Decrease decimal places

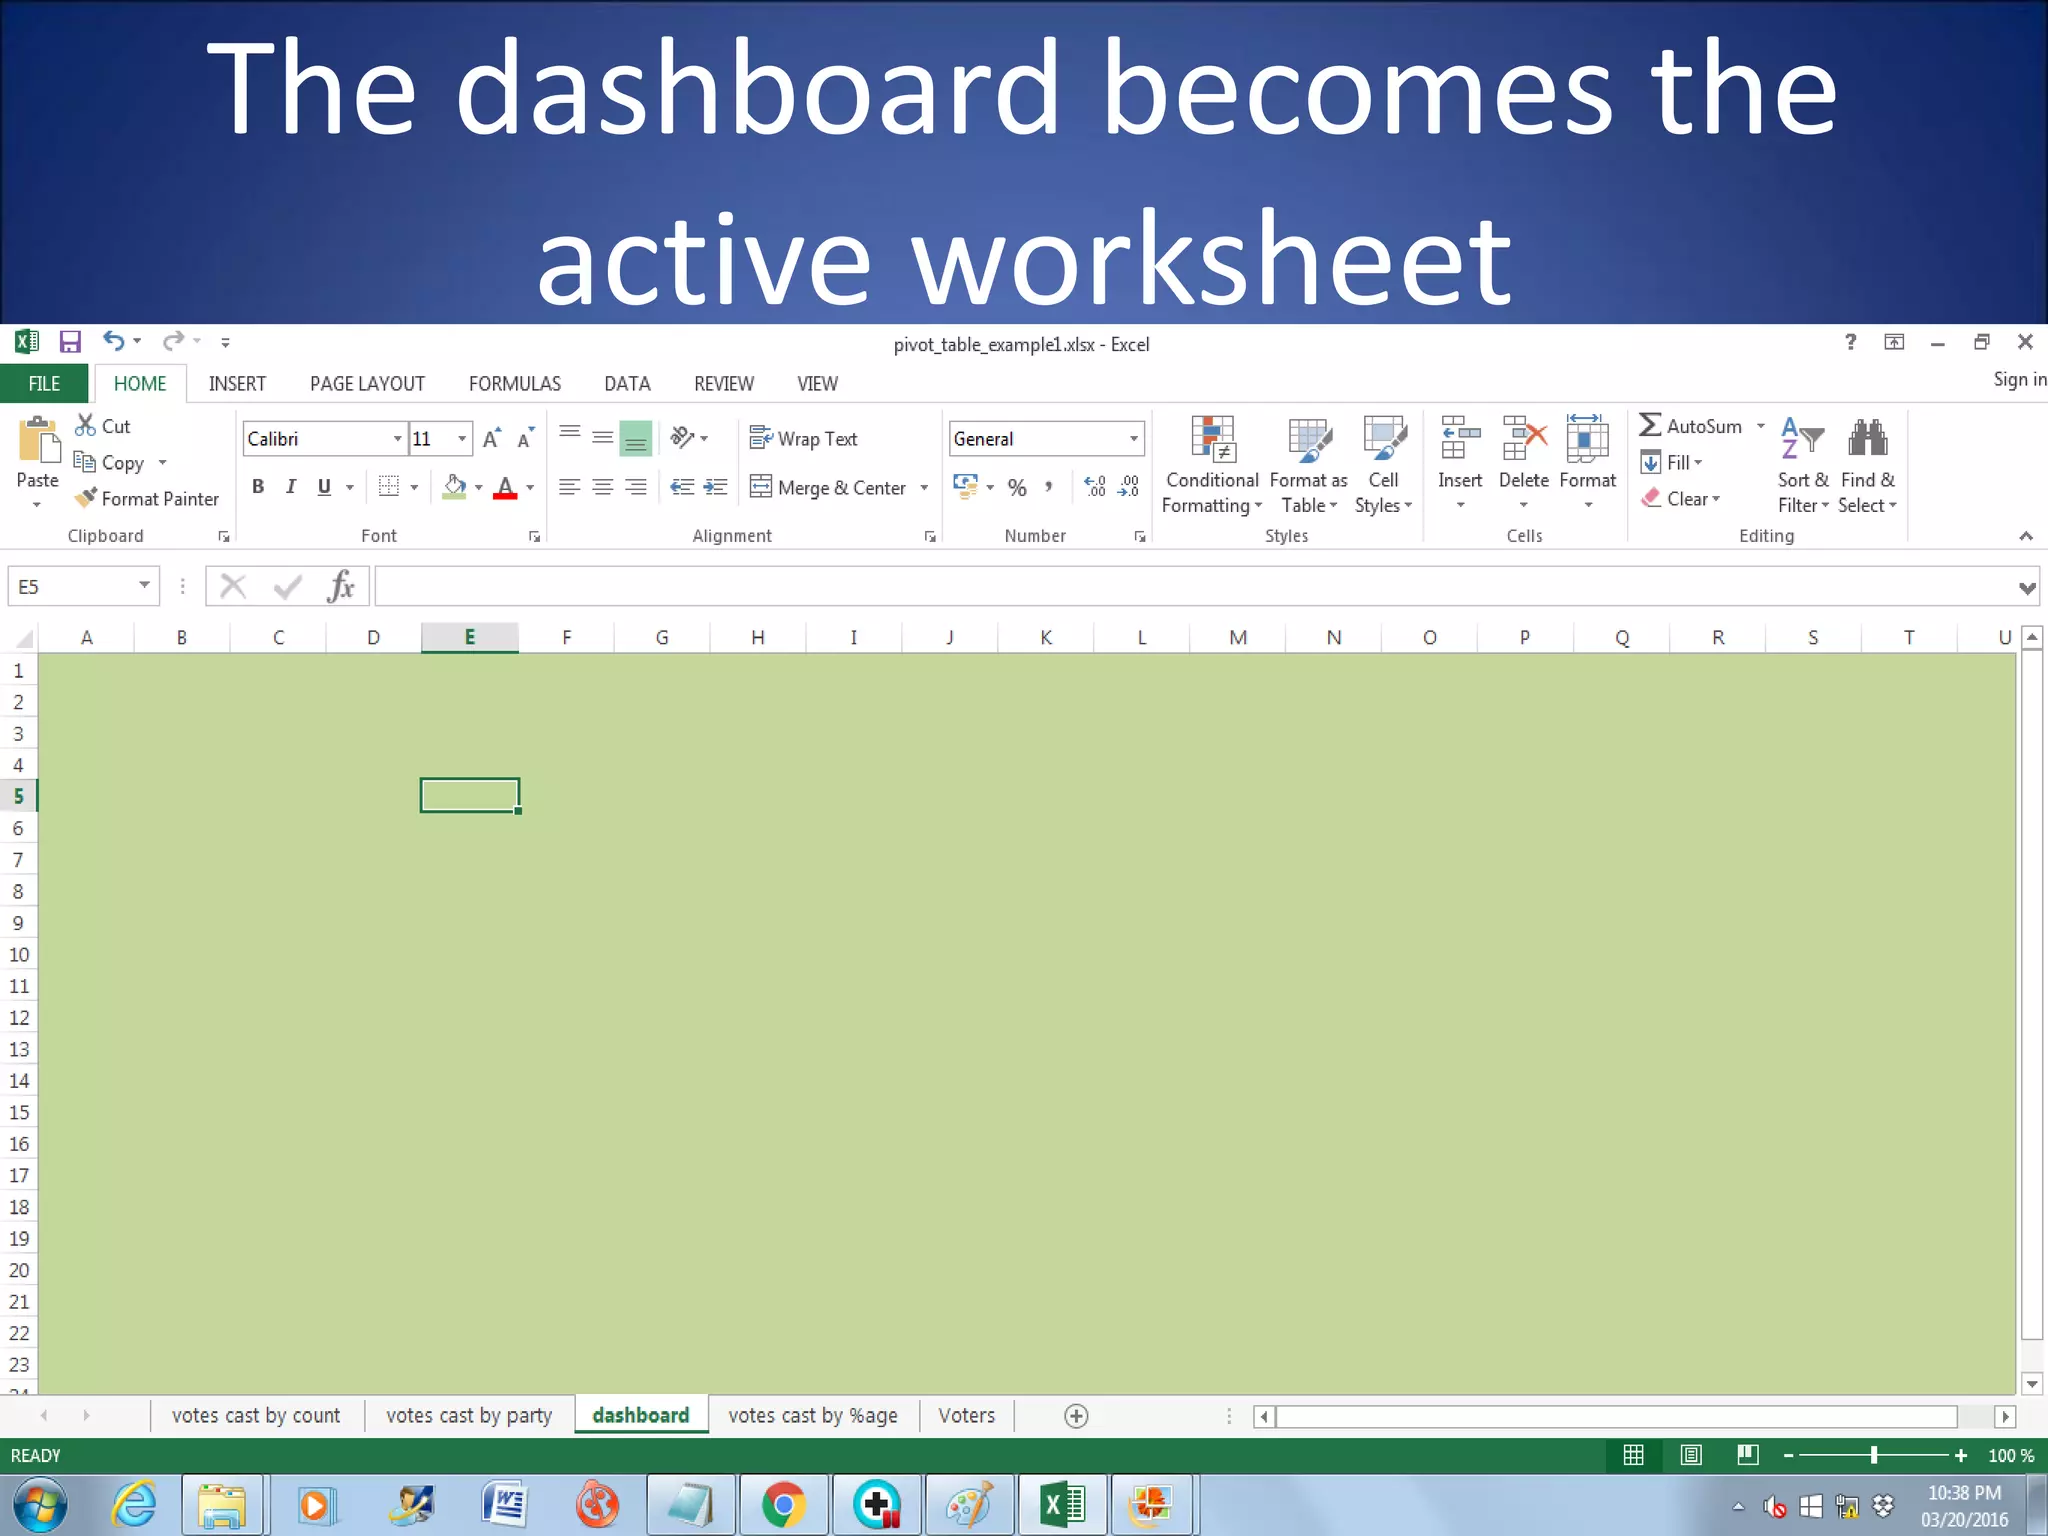point(1129,487)
